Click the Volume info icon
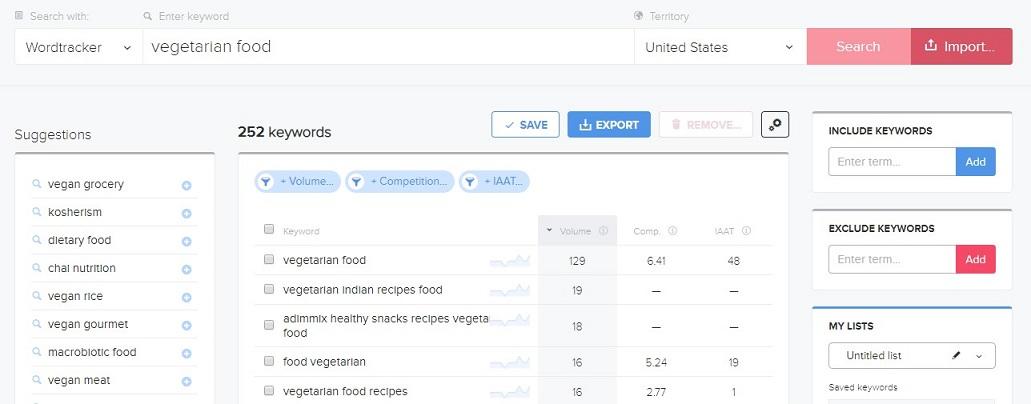 [x=604, y=231]
